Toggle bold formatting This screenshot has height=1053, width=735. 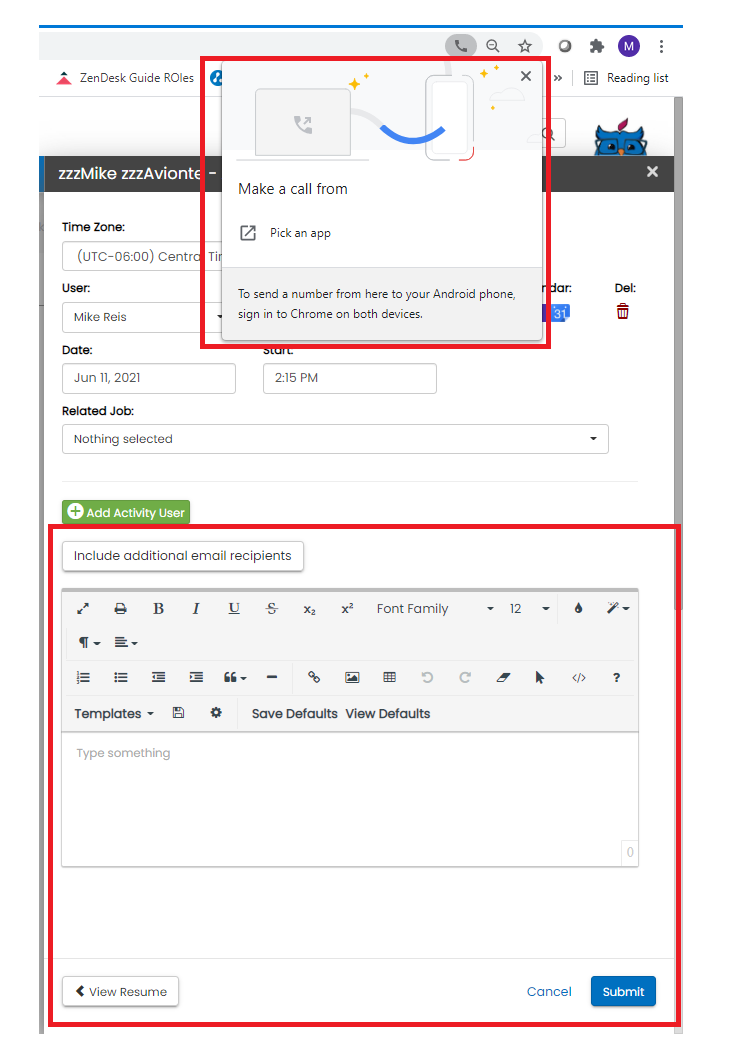[x=159, y=608]
